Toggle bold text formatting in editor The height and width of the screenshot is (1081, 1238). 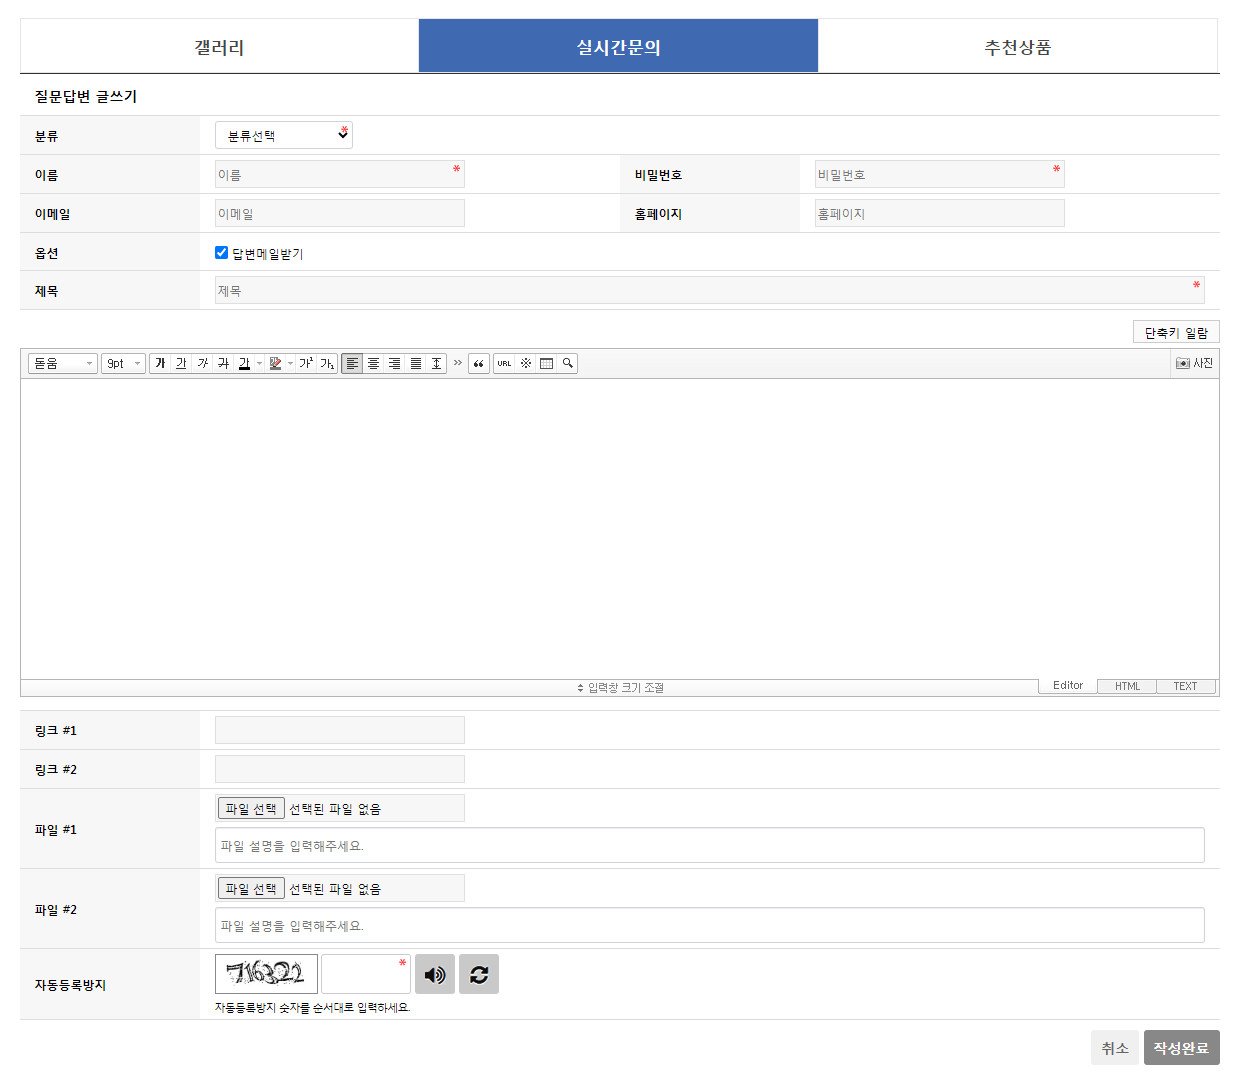pos(160,364)
